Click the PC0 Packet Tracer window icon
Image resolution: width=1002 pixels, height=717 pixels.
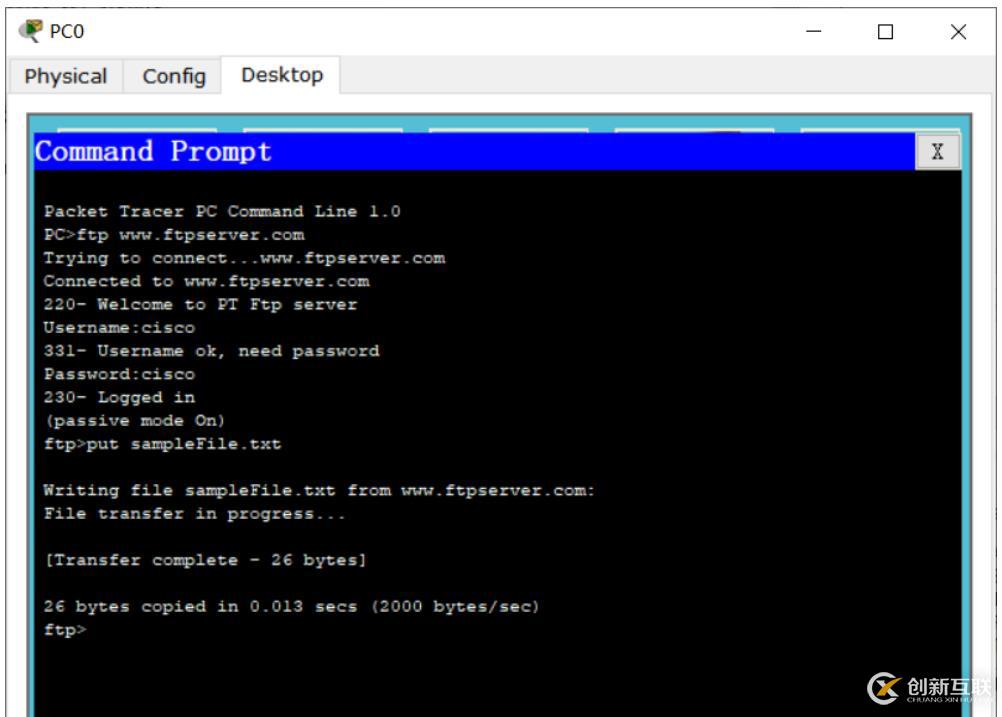(x=31, y=30)
